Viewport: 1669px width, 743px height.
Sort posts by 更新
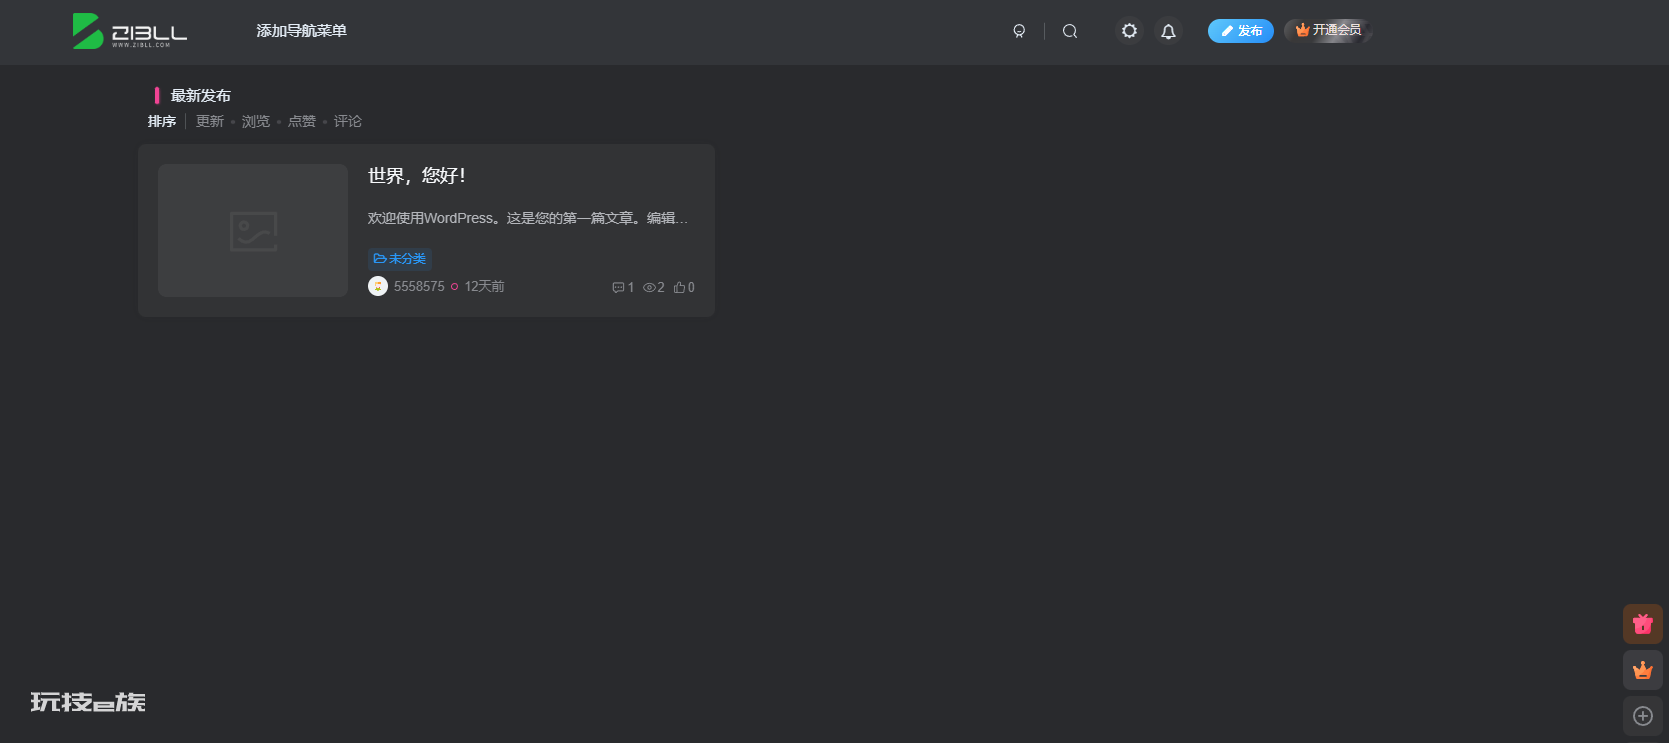tap(210, 121)
